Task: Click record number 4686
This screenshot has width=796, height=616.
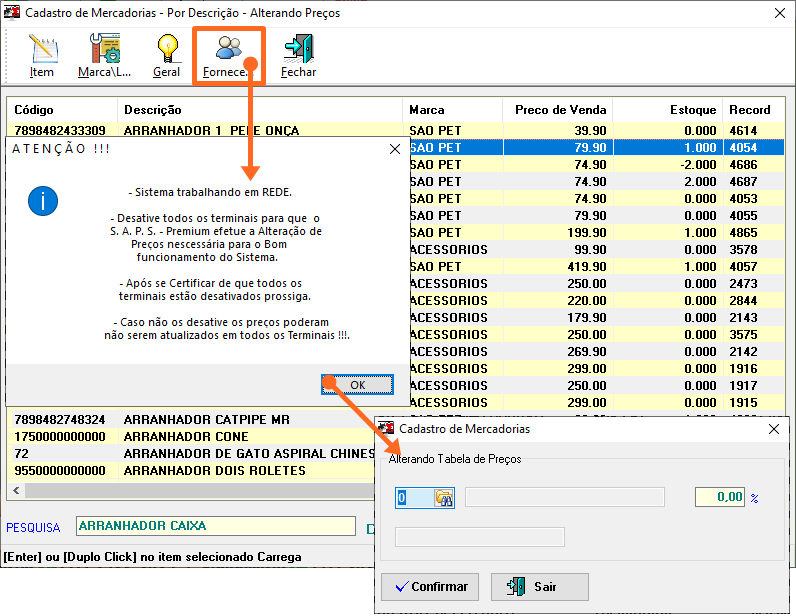Action: [743, 165]
